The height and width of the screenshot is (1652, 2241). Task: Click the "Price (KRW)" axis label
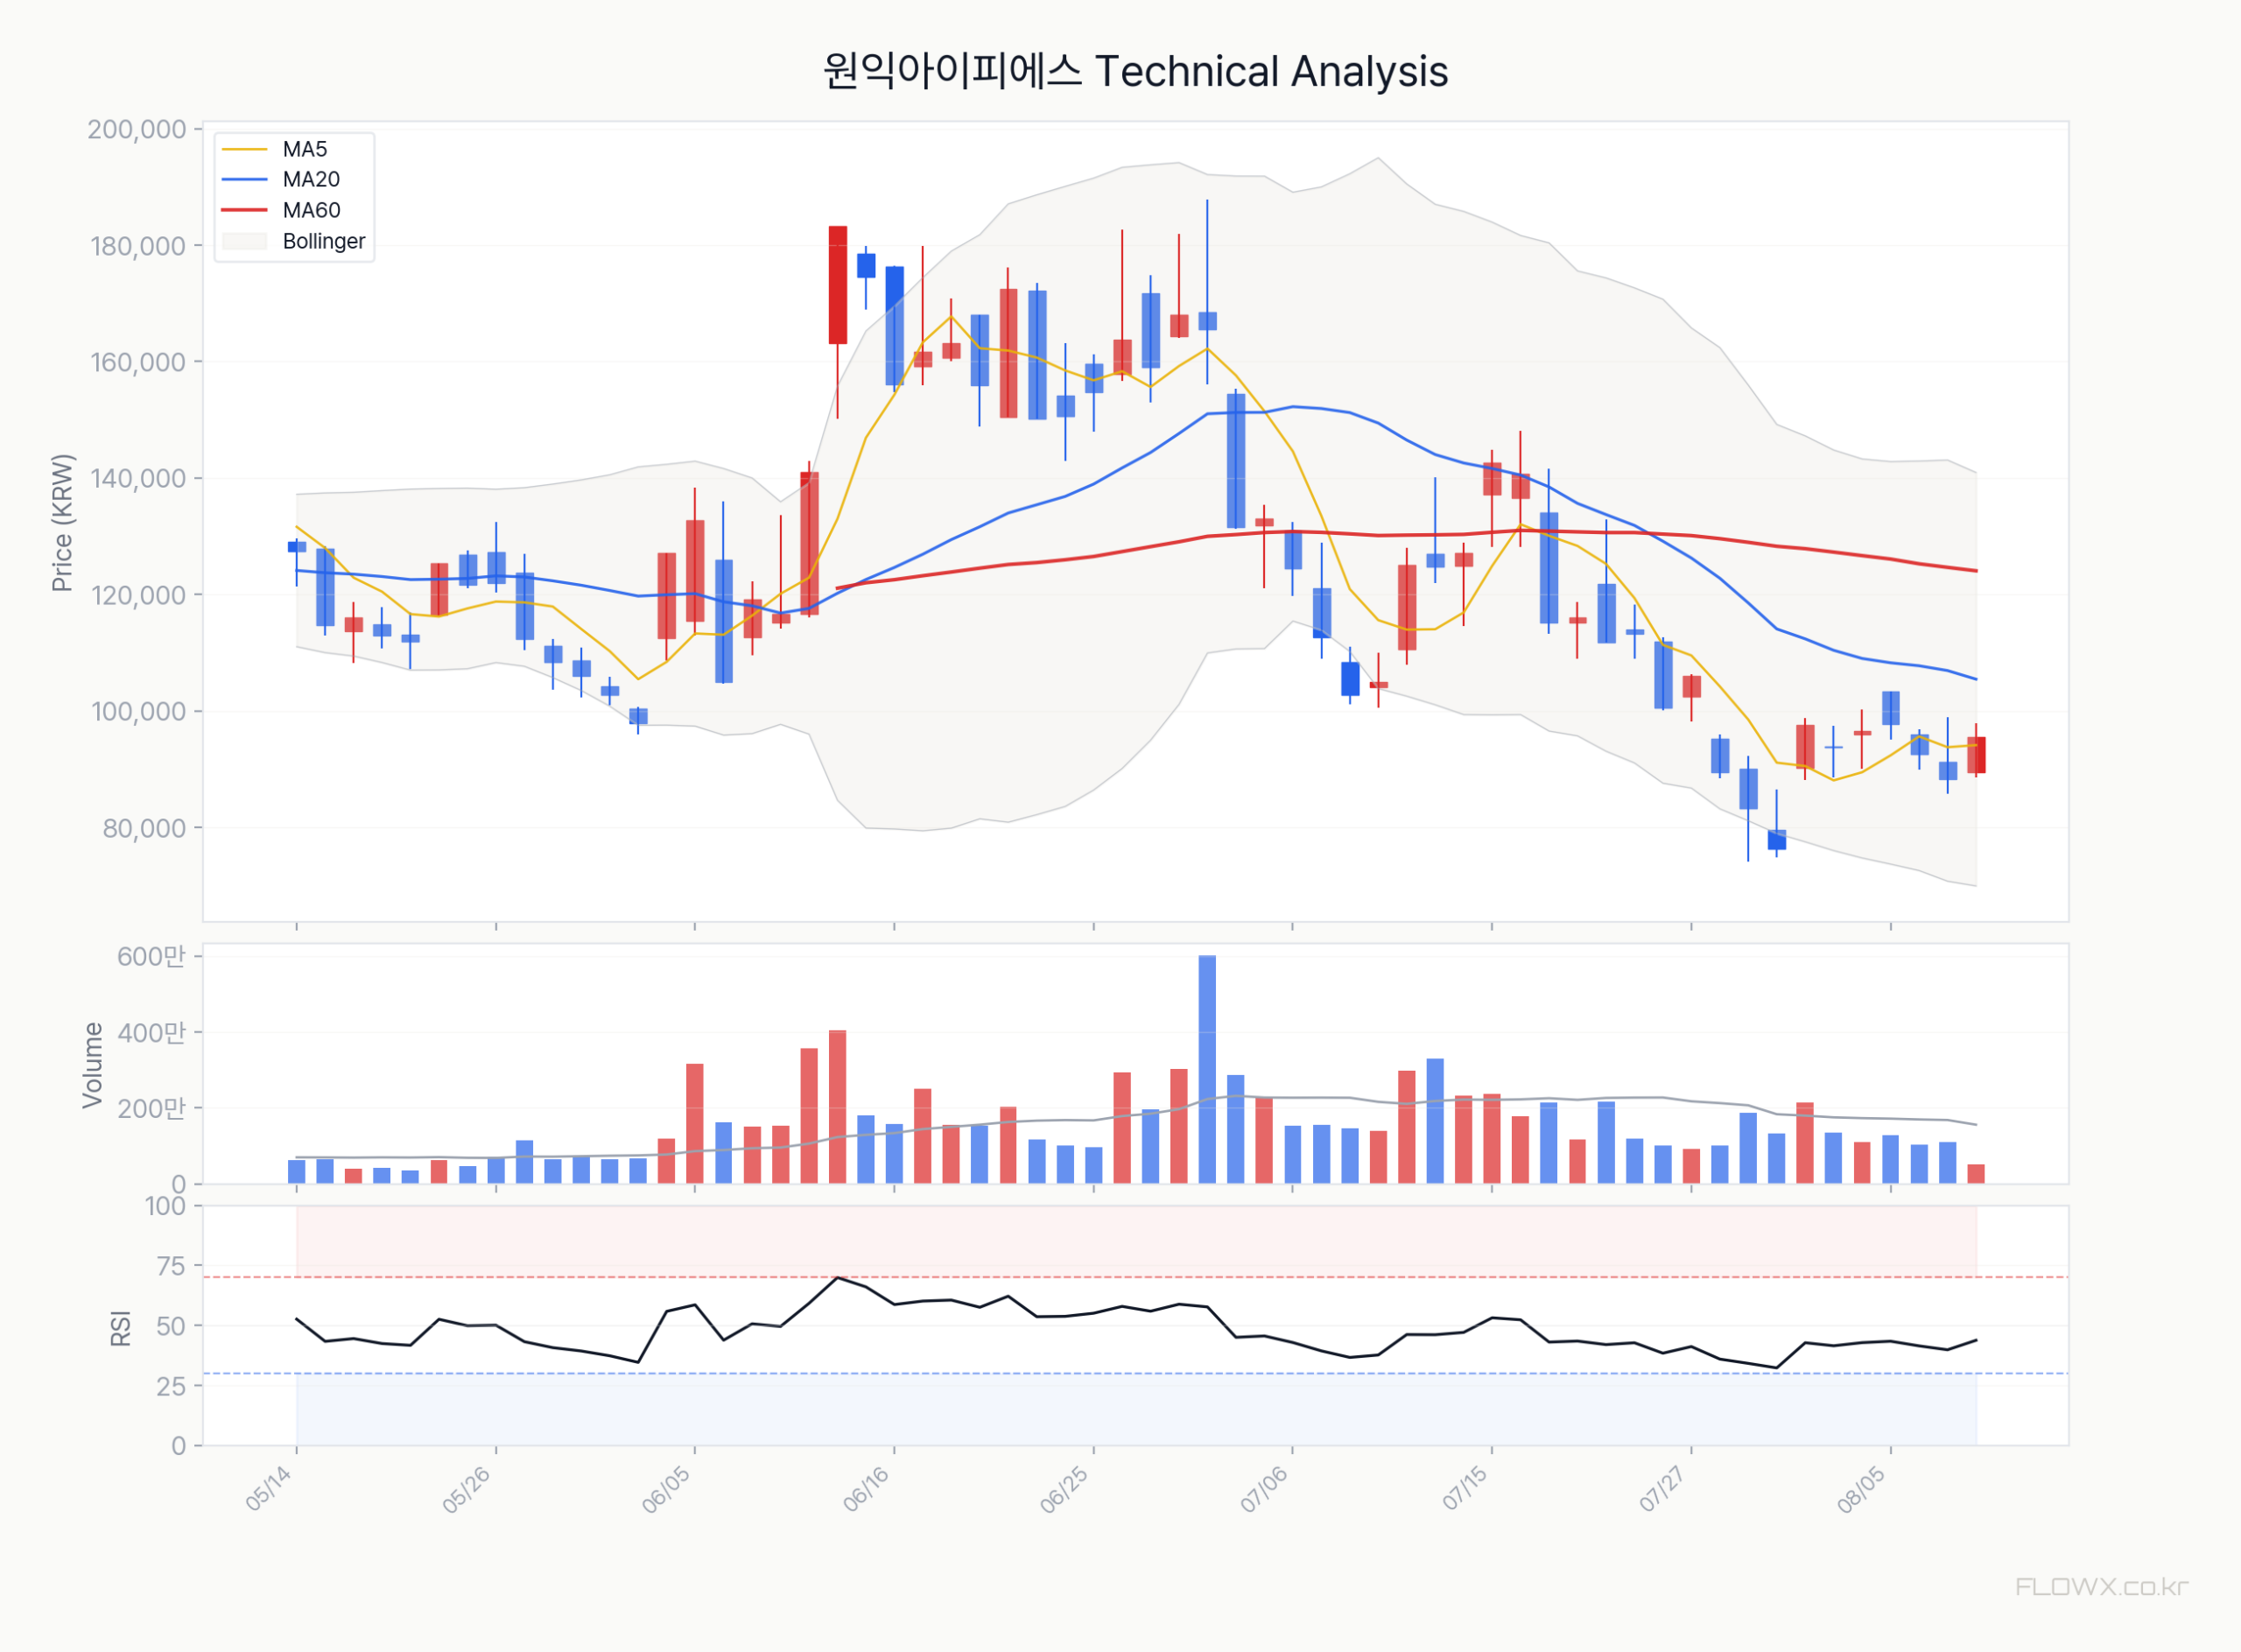(62, 523)
